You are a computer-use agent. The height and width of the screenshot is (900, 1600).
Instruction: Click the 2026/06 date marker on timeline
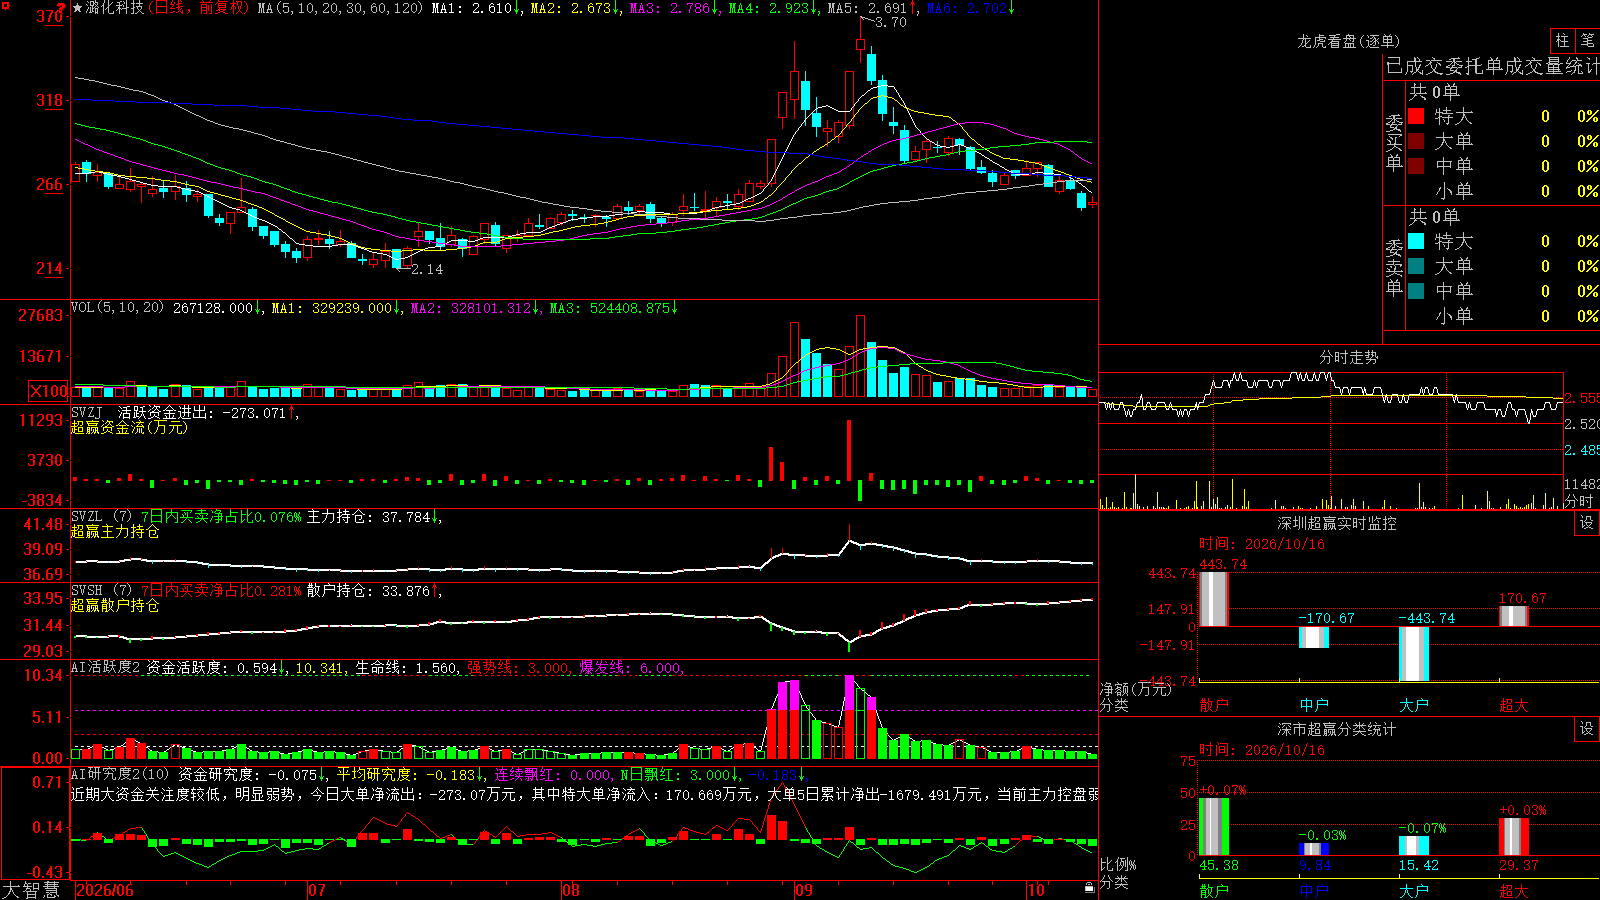(x=105, y=890)
